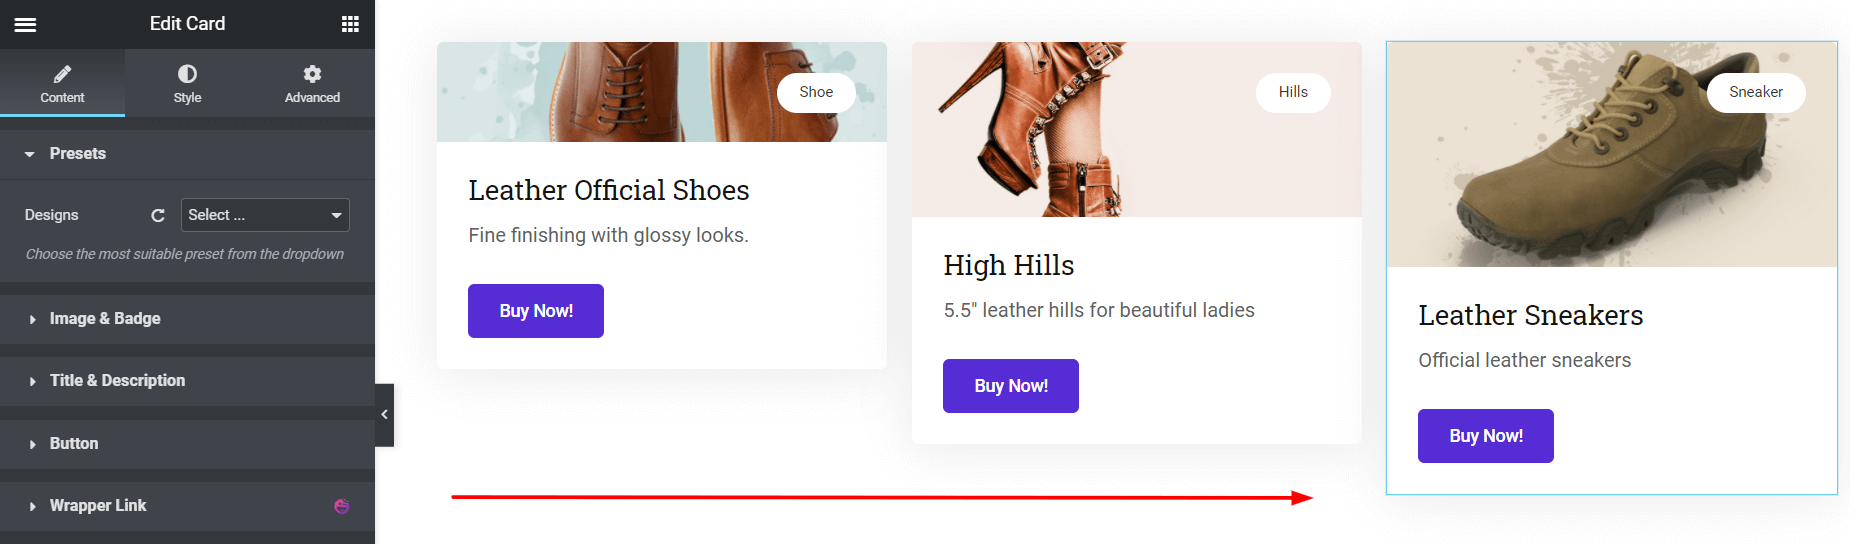Click the Leather Official Shoes title
The image size is (1850, 544).
(609, 190)
